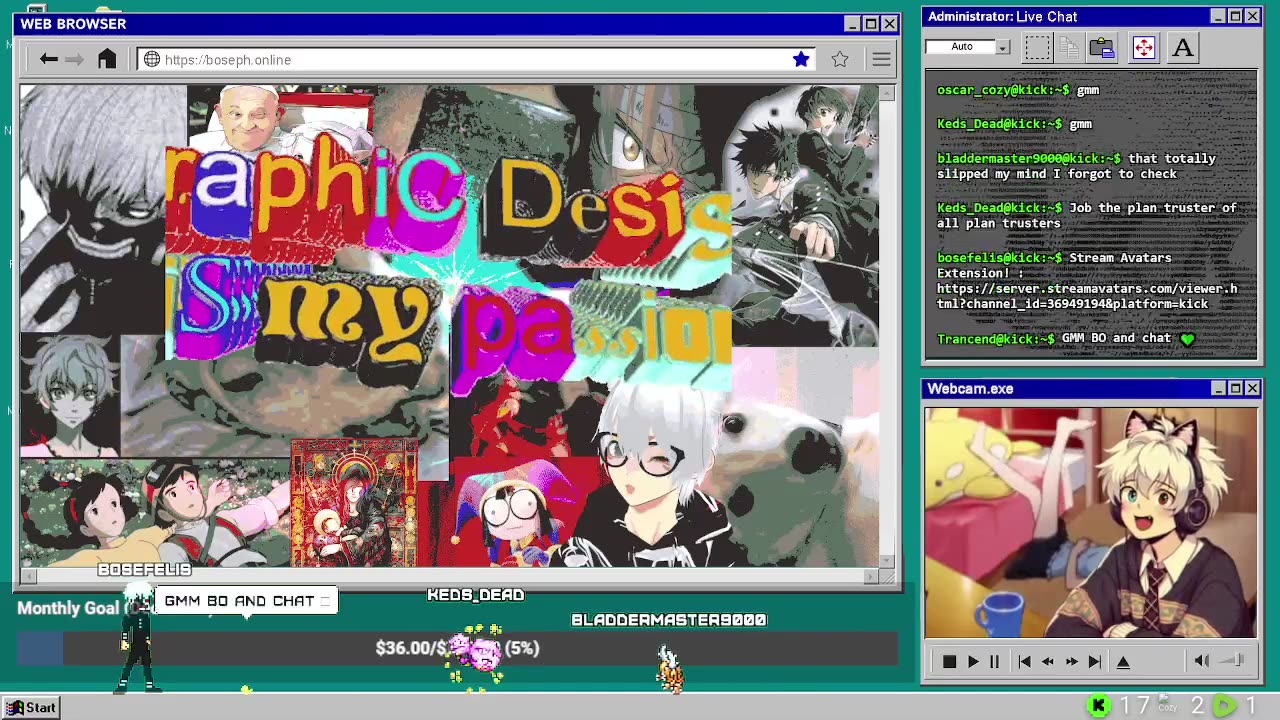
Task: Click the eject button in Webcam.exe
Action: (1123, 661)
